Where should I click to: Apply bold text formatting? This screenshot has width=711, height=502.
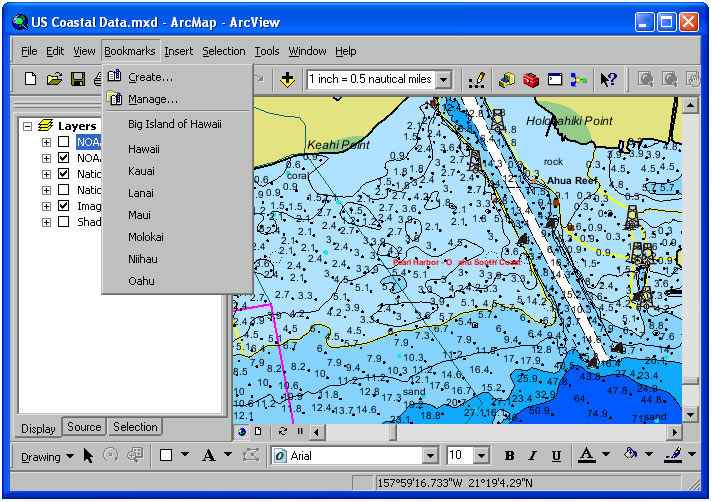pyautogui.click(x=509, y=456)
